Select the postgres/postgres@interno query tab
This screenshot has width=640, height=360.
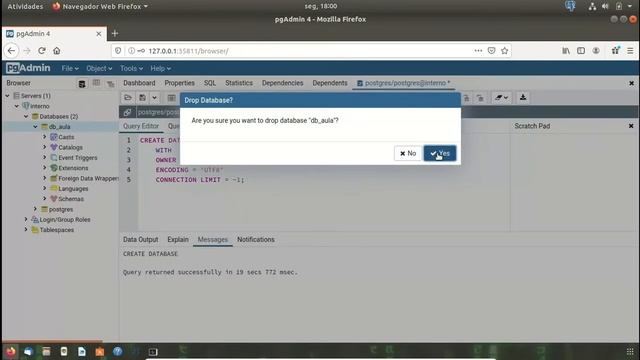click(404, 83)
